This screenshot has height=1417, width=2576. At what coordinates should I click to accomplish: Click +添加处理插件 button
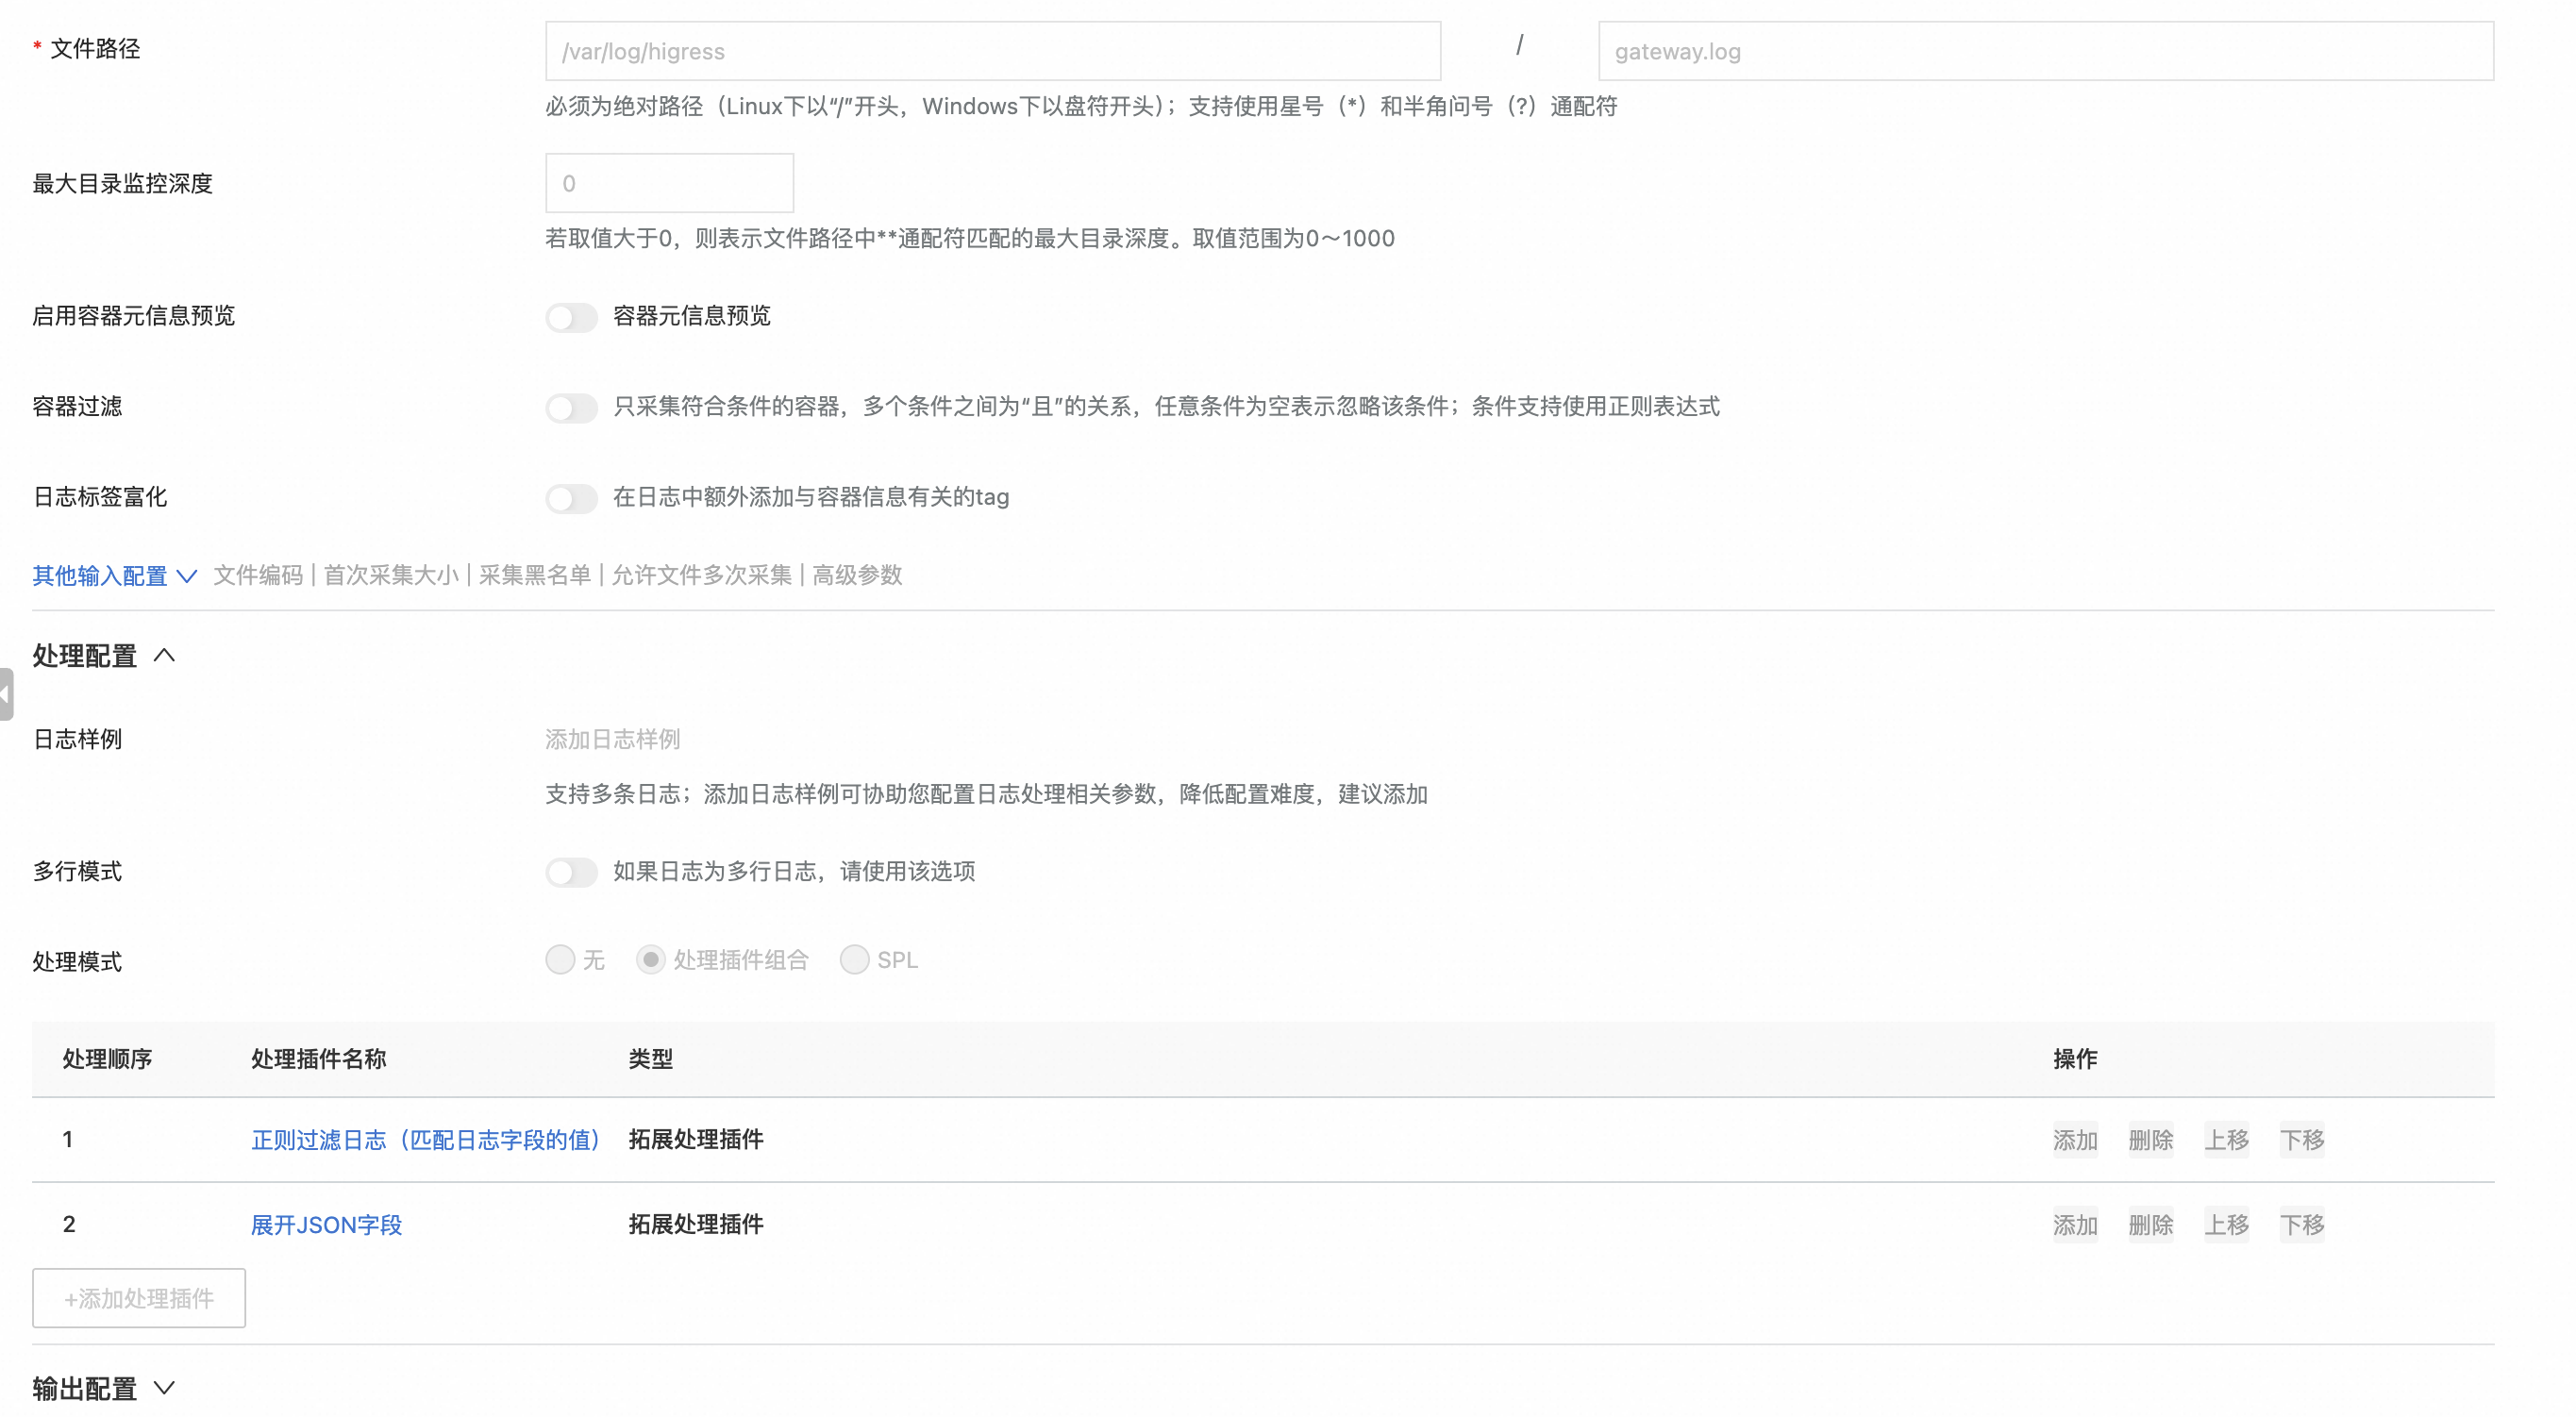(138, 1298)
